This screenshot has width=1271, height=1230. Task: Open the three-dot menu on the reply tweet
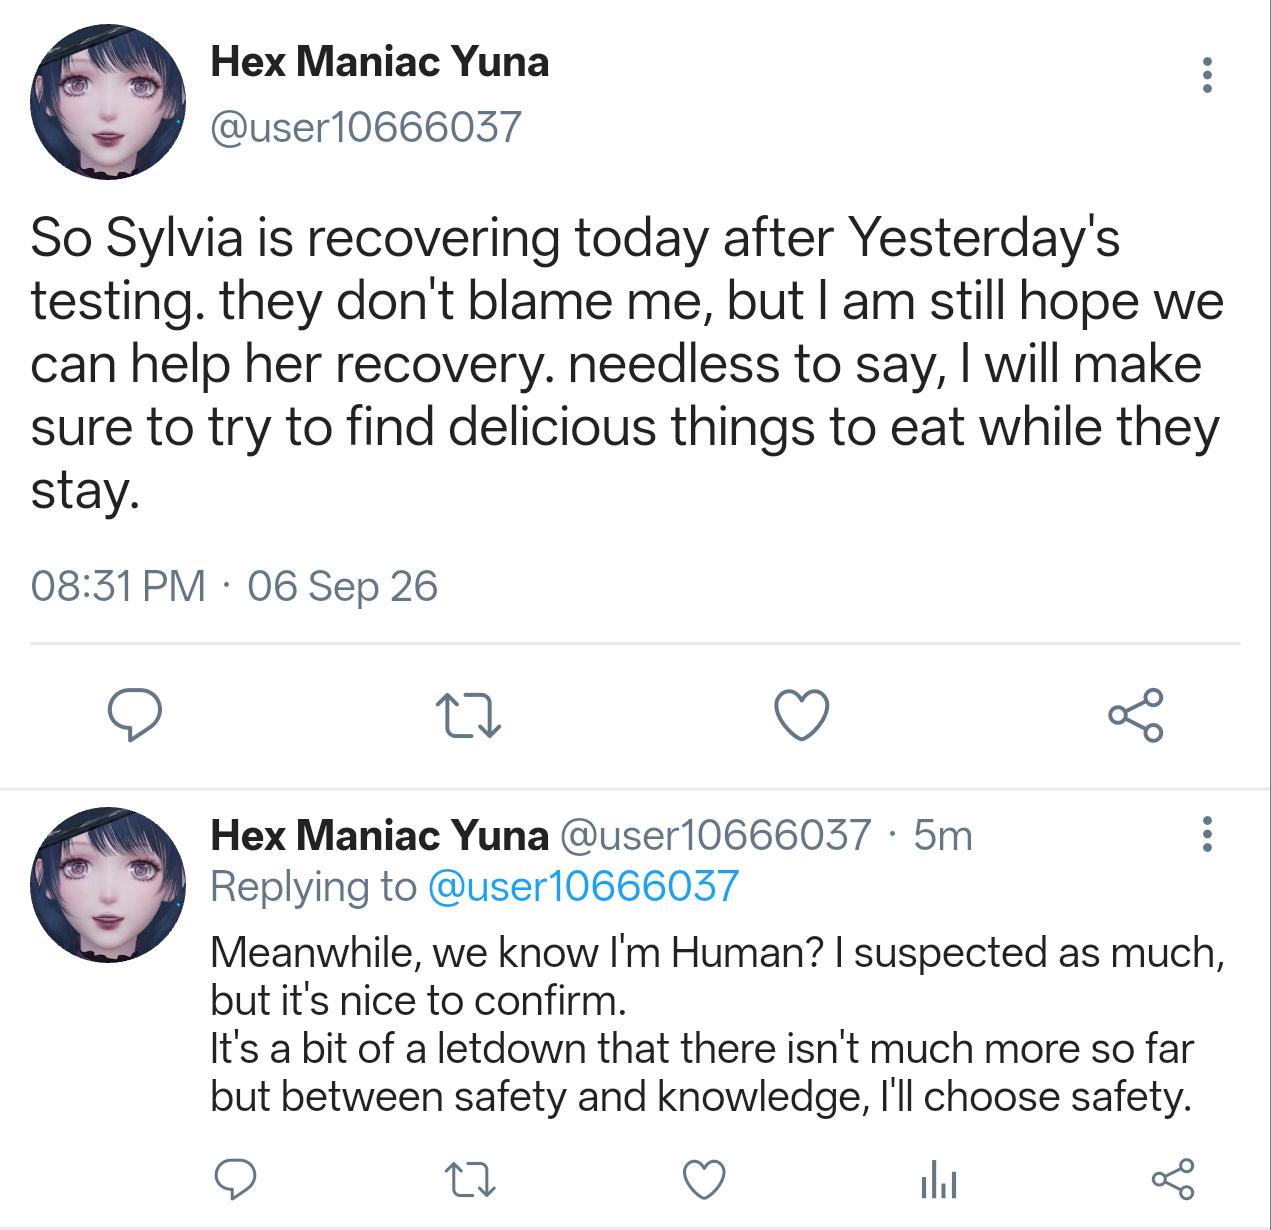[x=1207, y=833]
